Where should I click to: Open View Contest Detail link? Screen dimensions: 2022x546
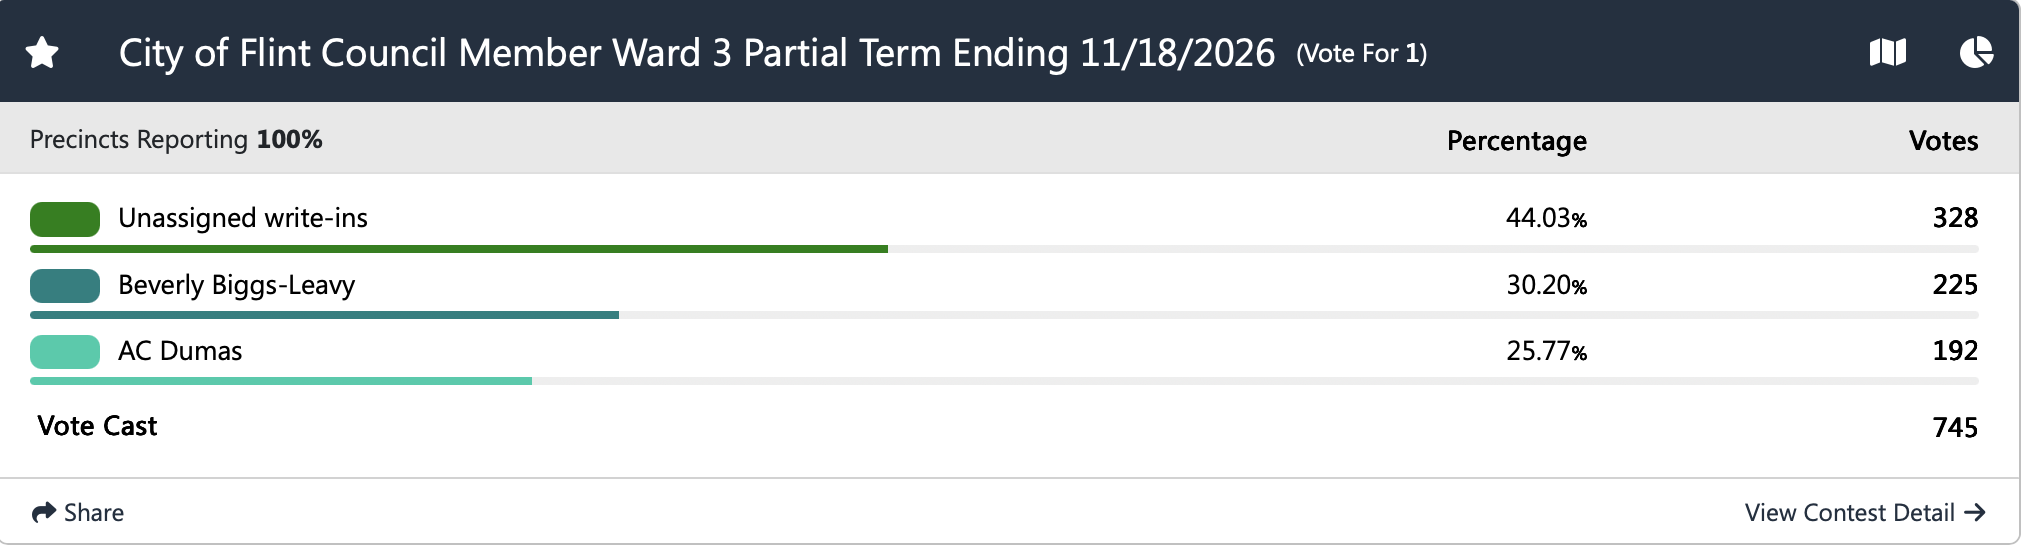(x=1849, y=513)
